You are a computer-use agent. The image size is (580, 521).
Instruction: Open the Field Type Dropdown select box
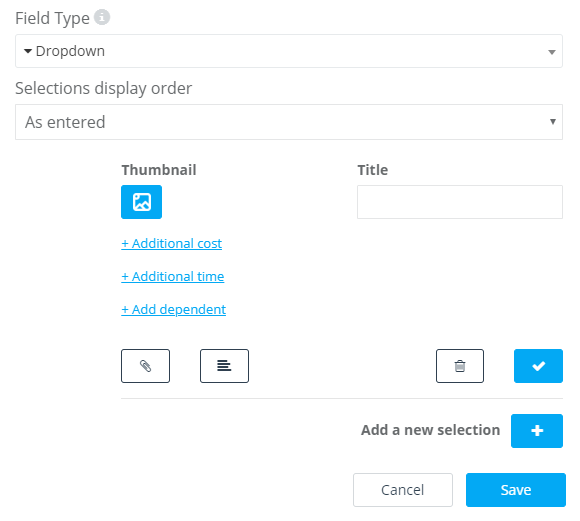pyautogui.click(x=289, y=51)
